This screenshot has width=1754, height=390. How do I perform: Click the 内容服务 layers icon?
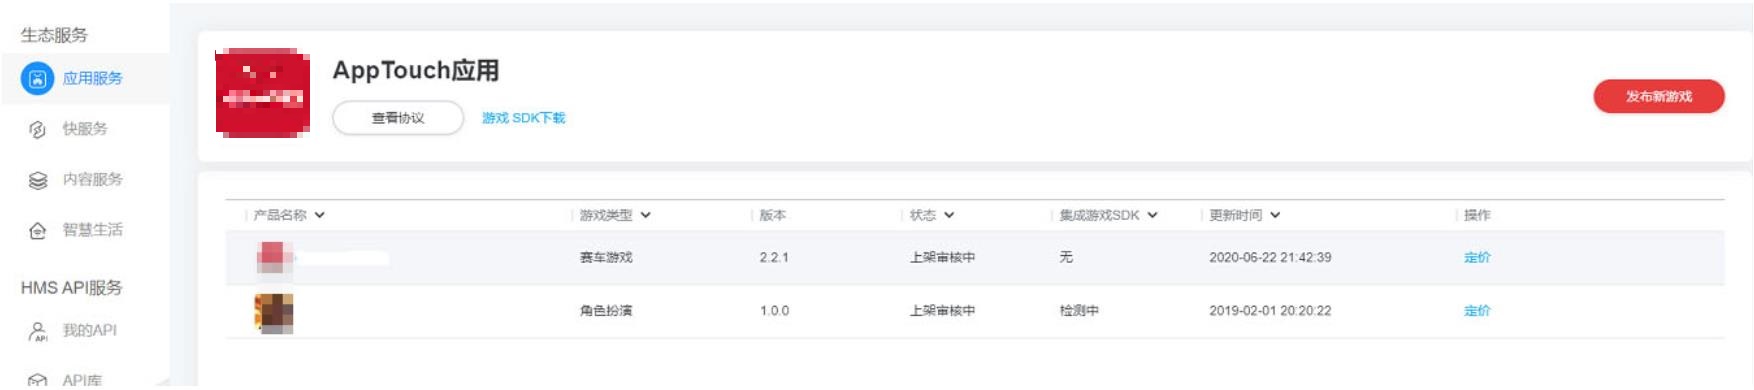click(x=37, y=180)
